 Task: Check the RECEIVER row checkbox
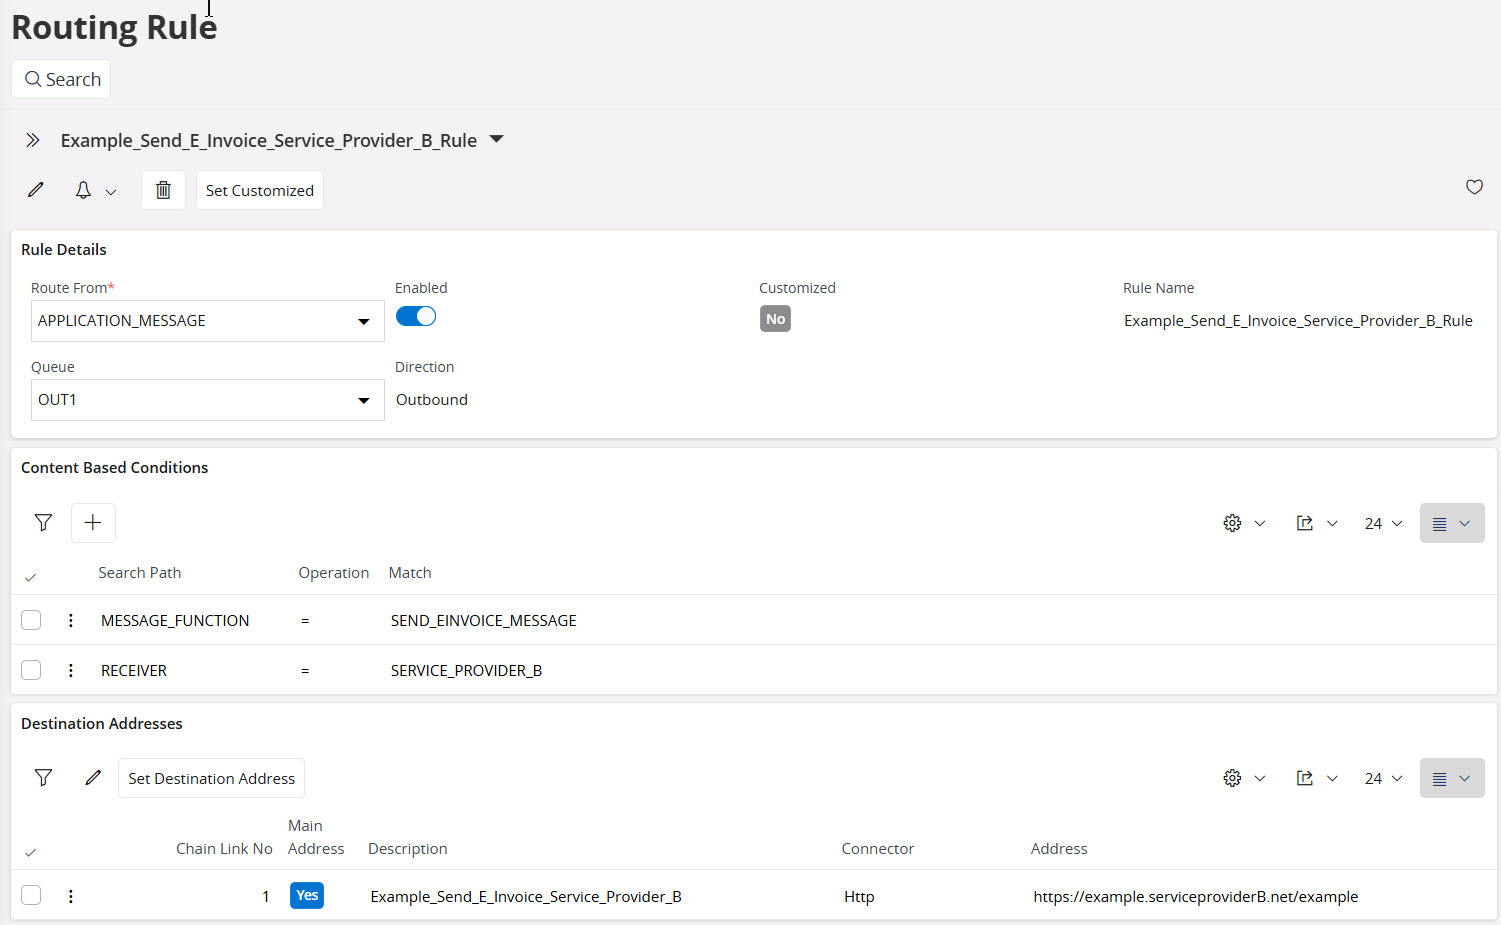tap(31, 670)
